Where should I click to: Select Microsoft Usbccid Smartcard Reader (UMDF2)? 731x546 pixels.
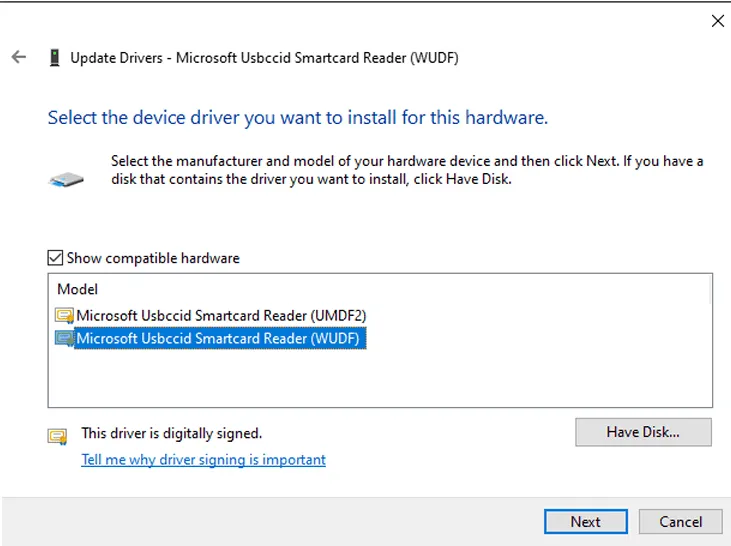(x=221, y=316)
